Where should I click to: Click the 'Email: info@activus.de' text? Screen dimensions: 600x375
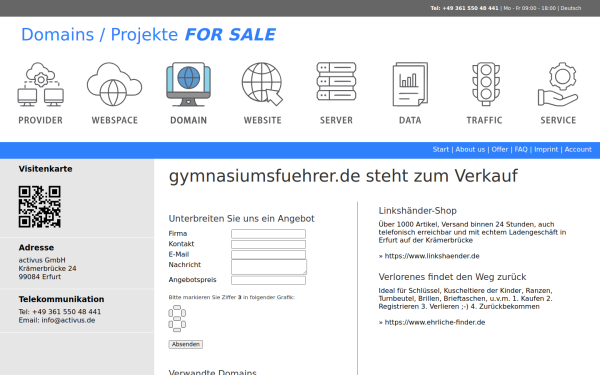tap(57, 320)
